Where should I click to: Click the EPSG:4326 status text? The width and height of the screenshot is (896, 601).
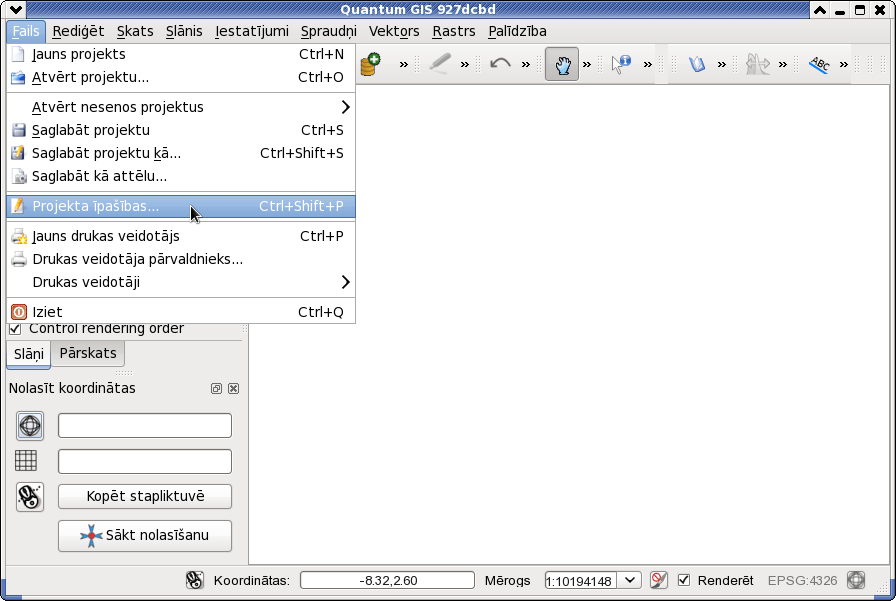[802, 580]
